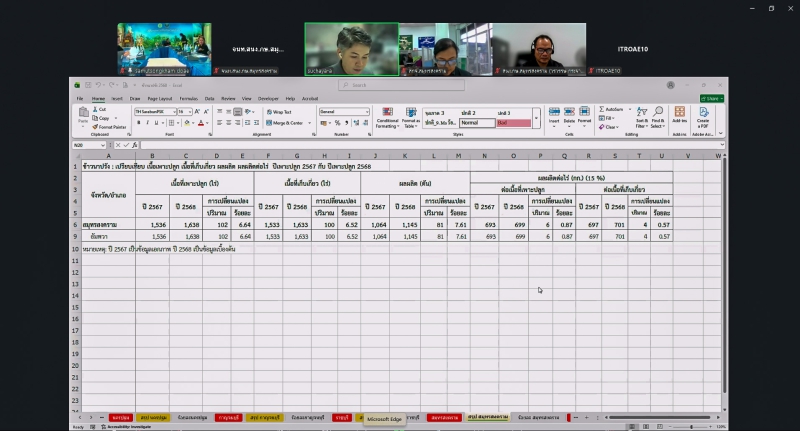This screenshot has width=800, height=431.
Task: Switch to the Formulas ribbon tab
Action: click(188, 99)
